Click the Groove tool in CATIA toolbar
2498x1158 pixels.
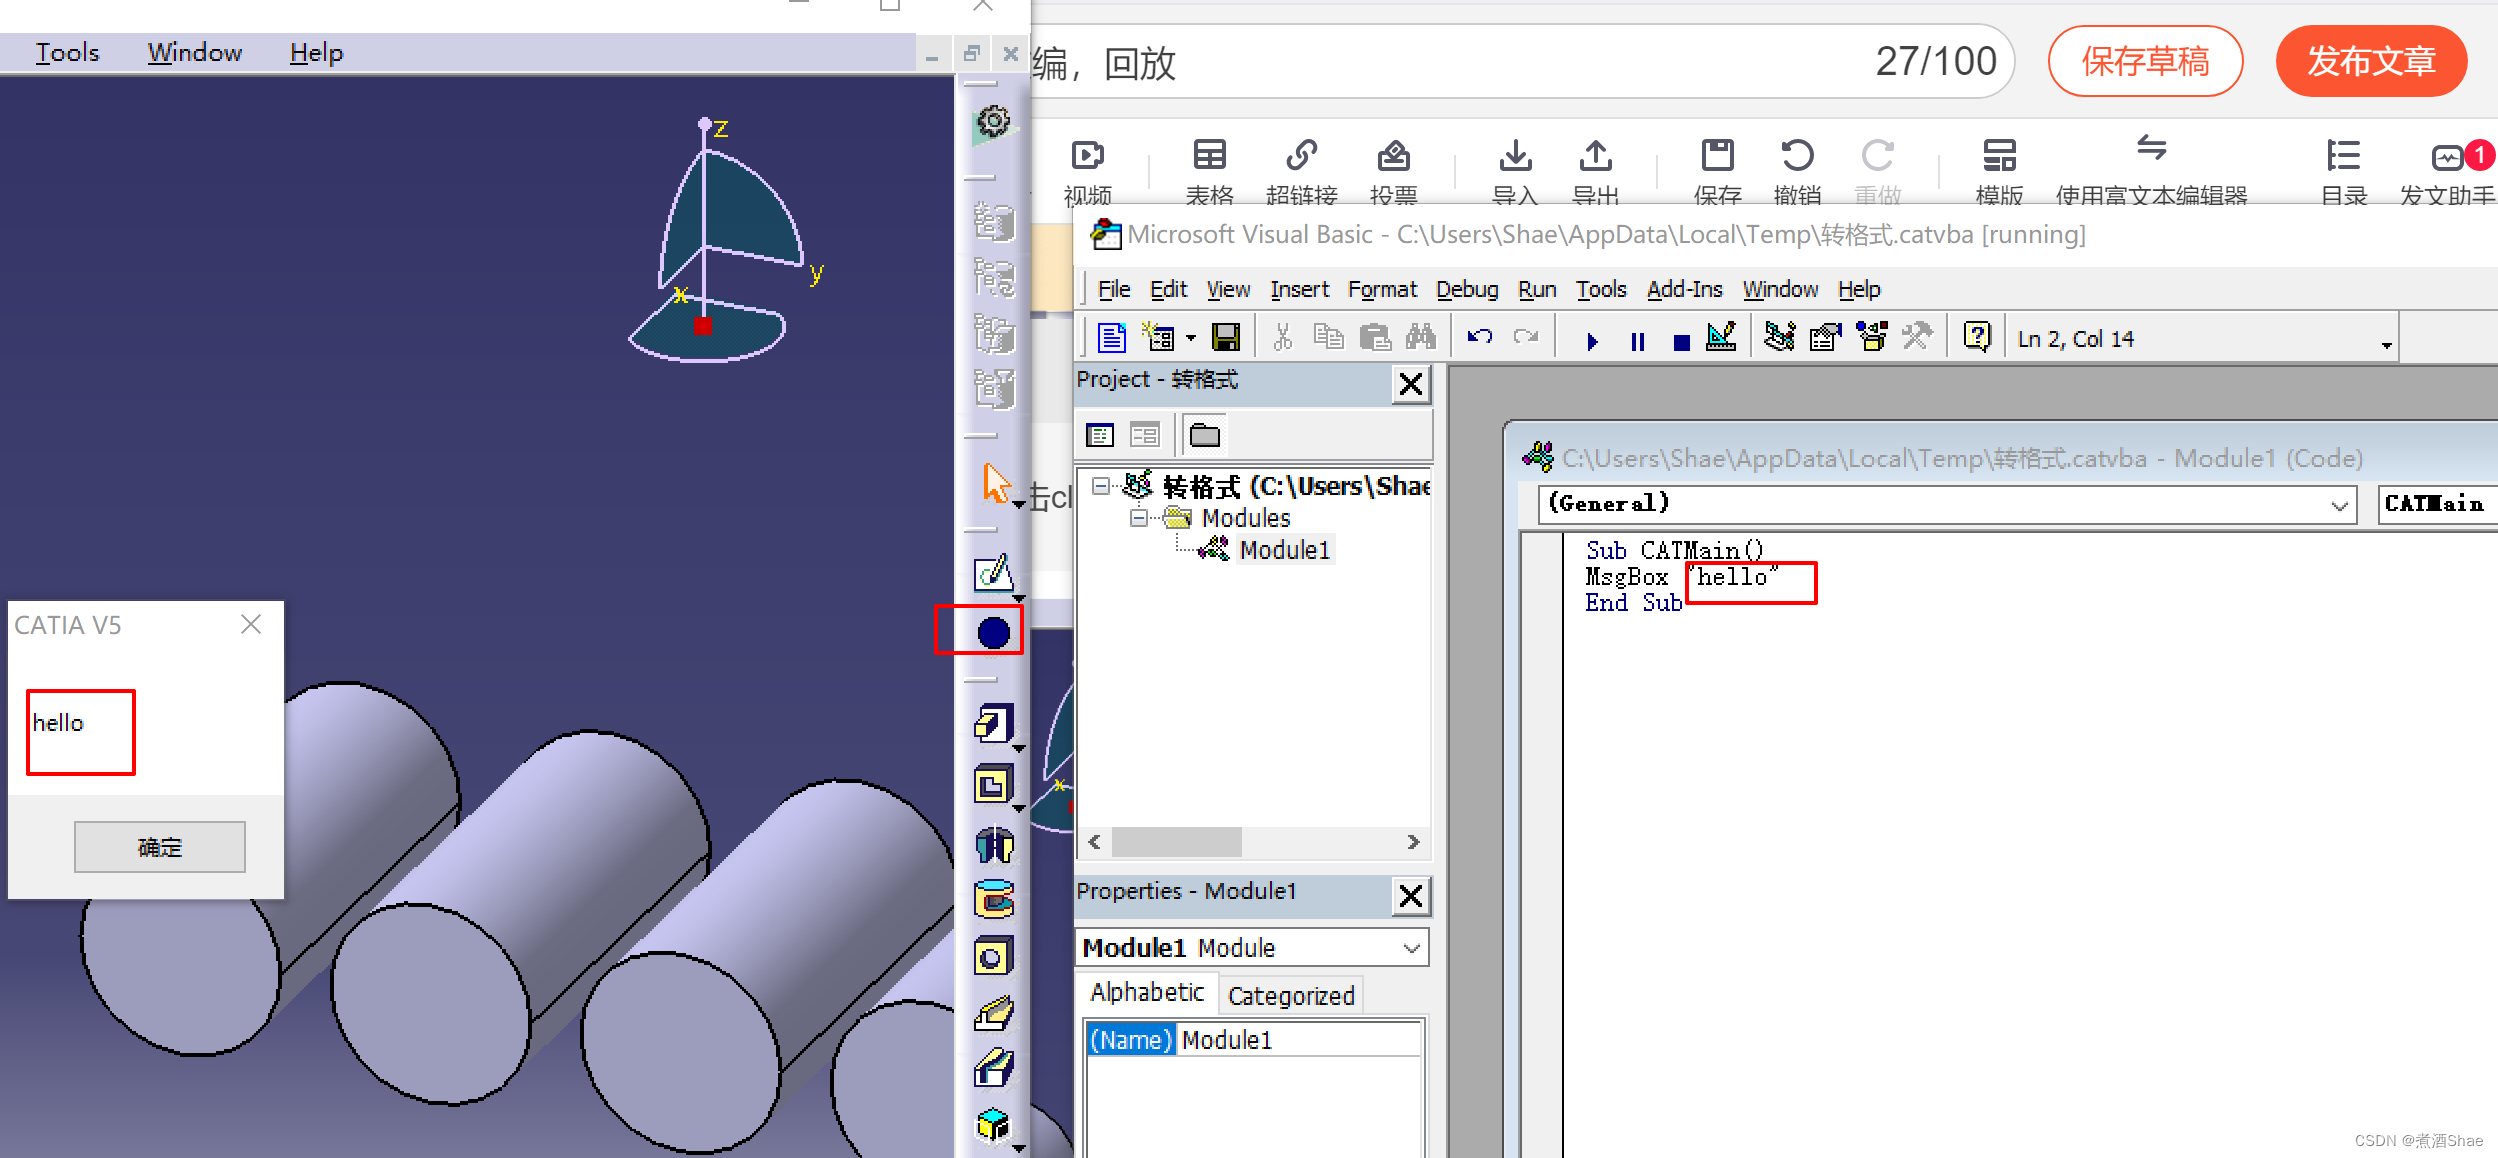(x=994, y=900)
